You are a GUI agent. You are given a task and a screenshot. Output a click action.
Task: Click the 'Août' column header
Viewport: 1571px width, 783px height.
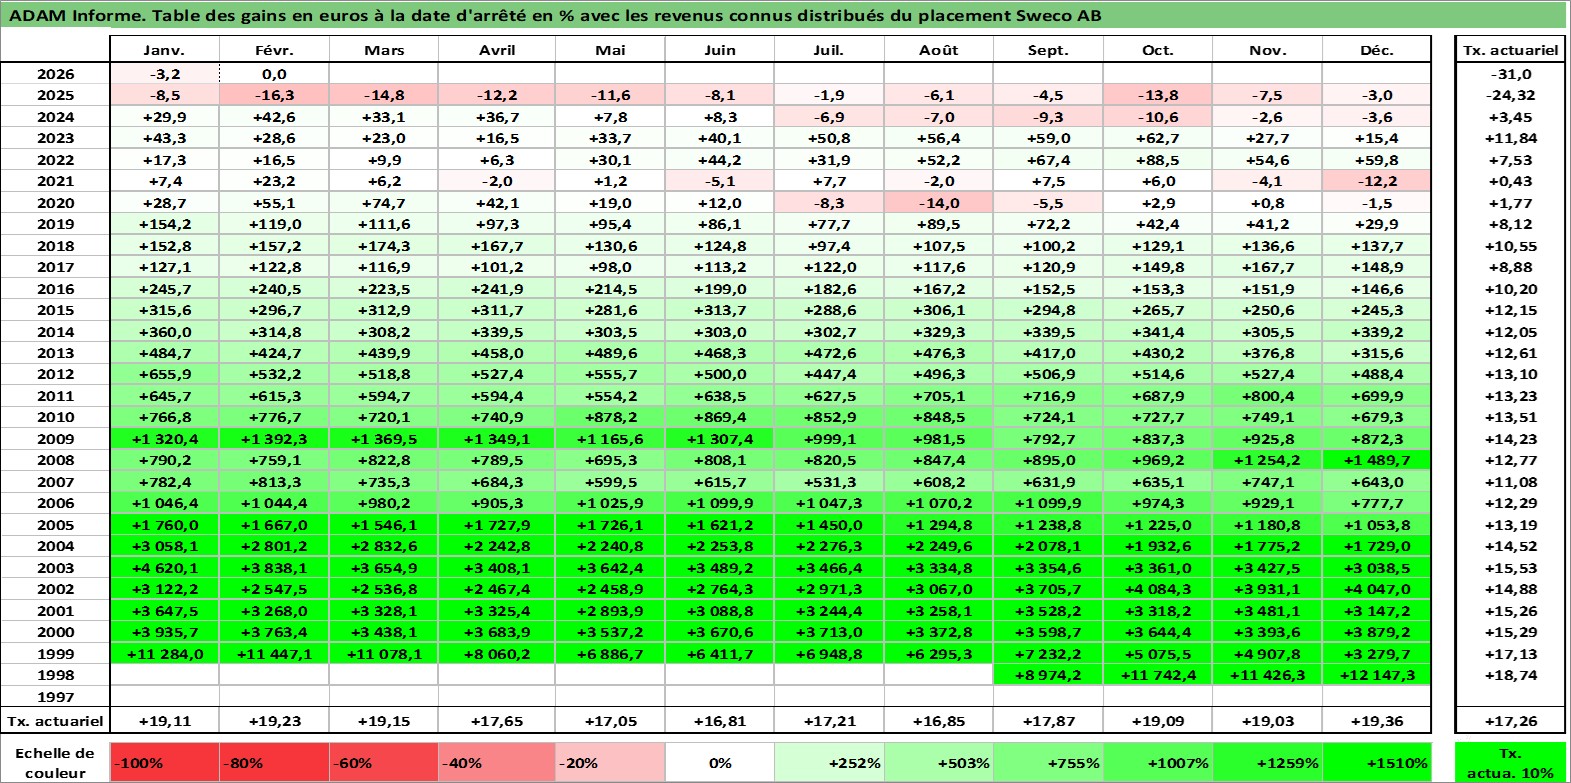(939, 50)
